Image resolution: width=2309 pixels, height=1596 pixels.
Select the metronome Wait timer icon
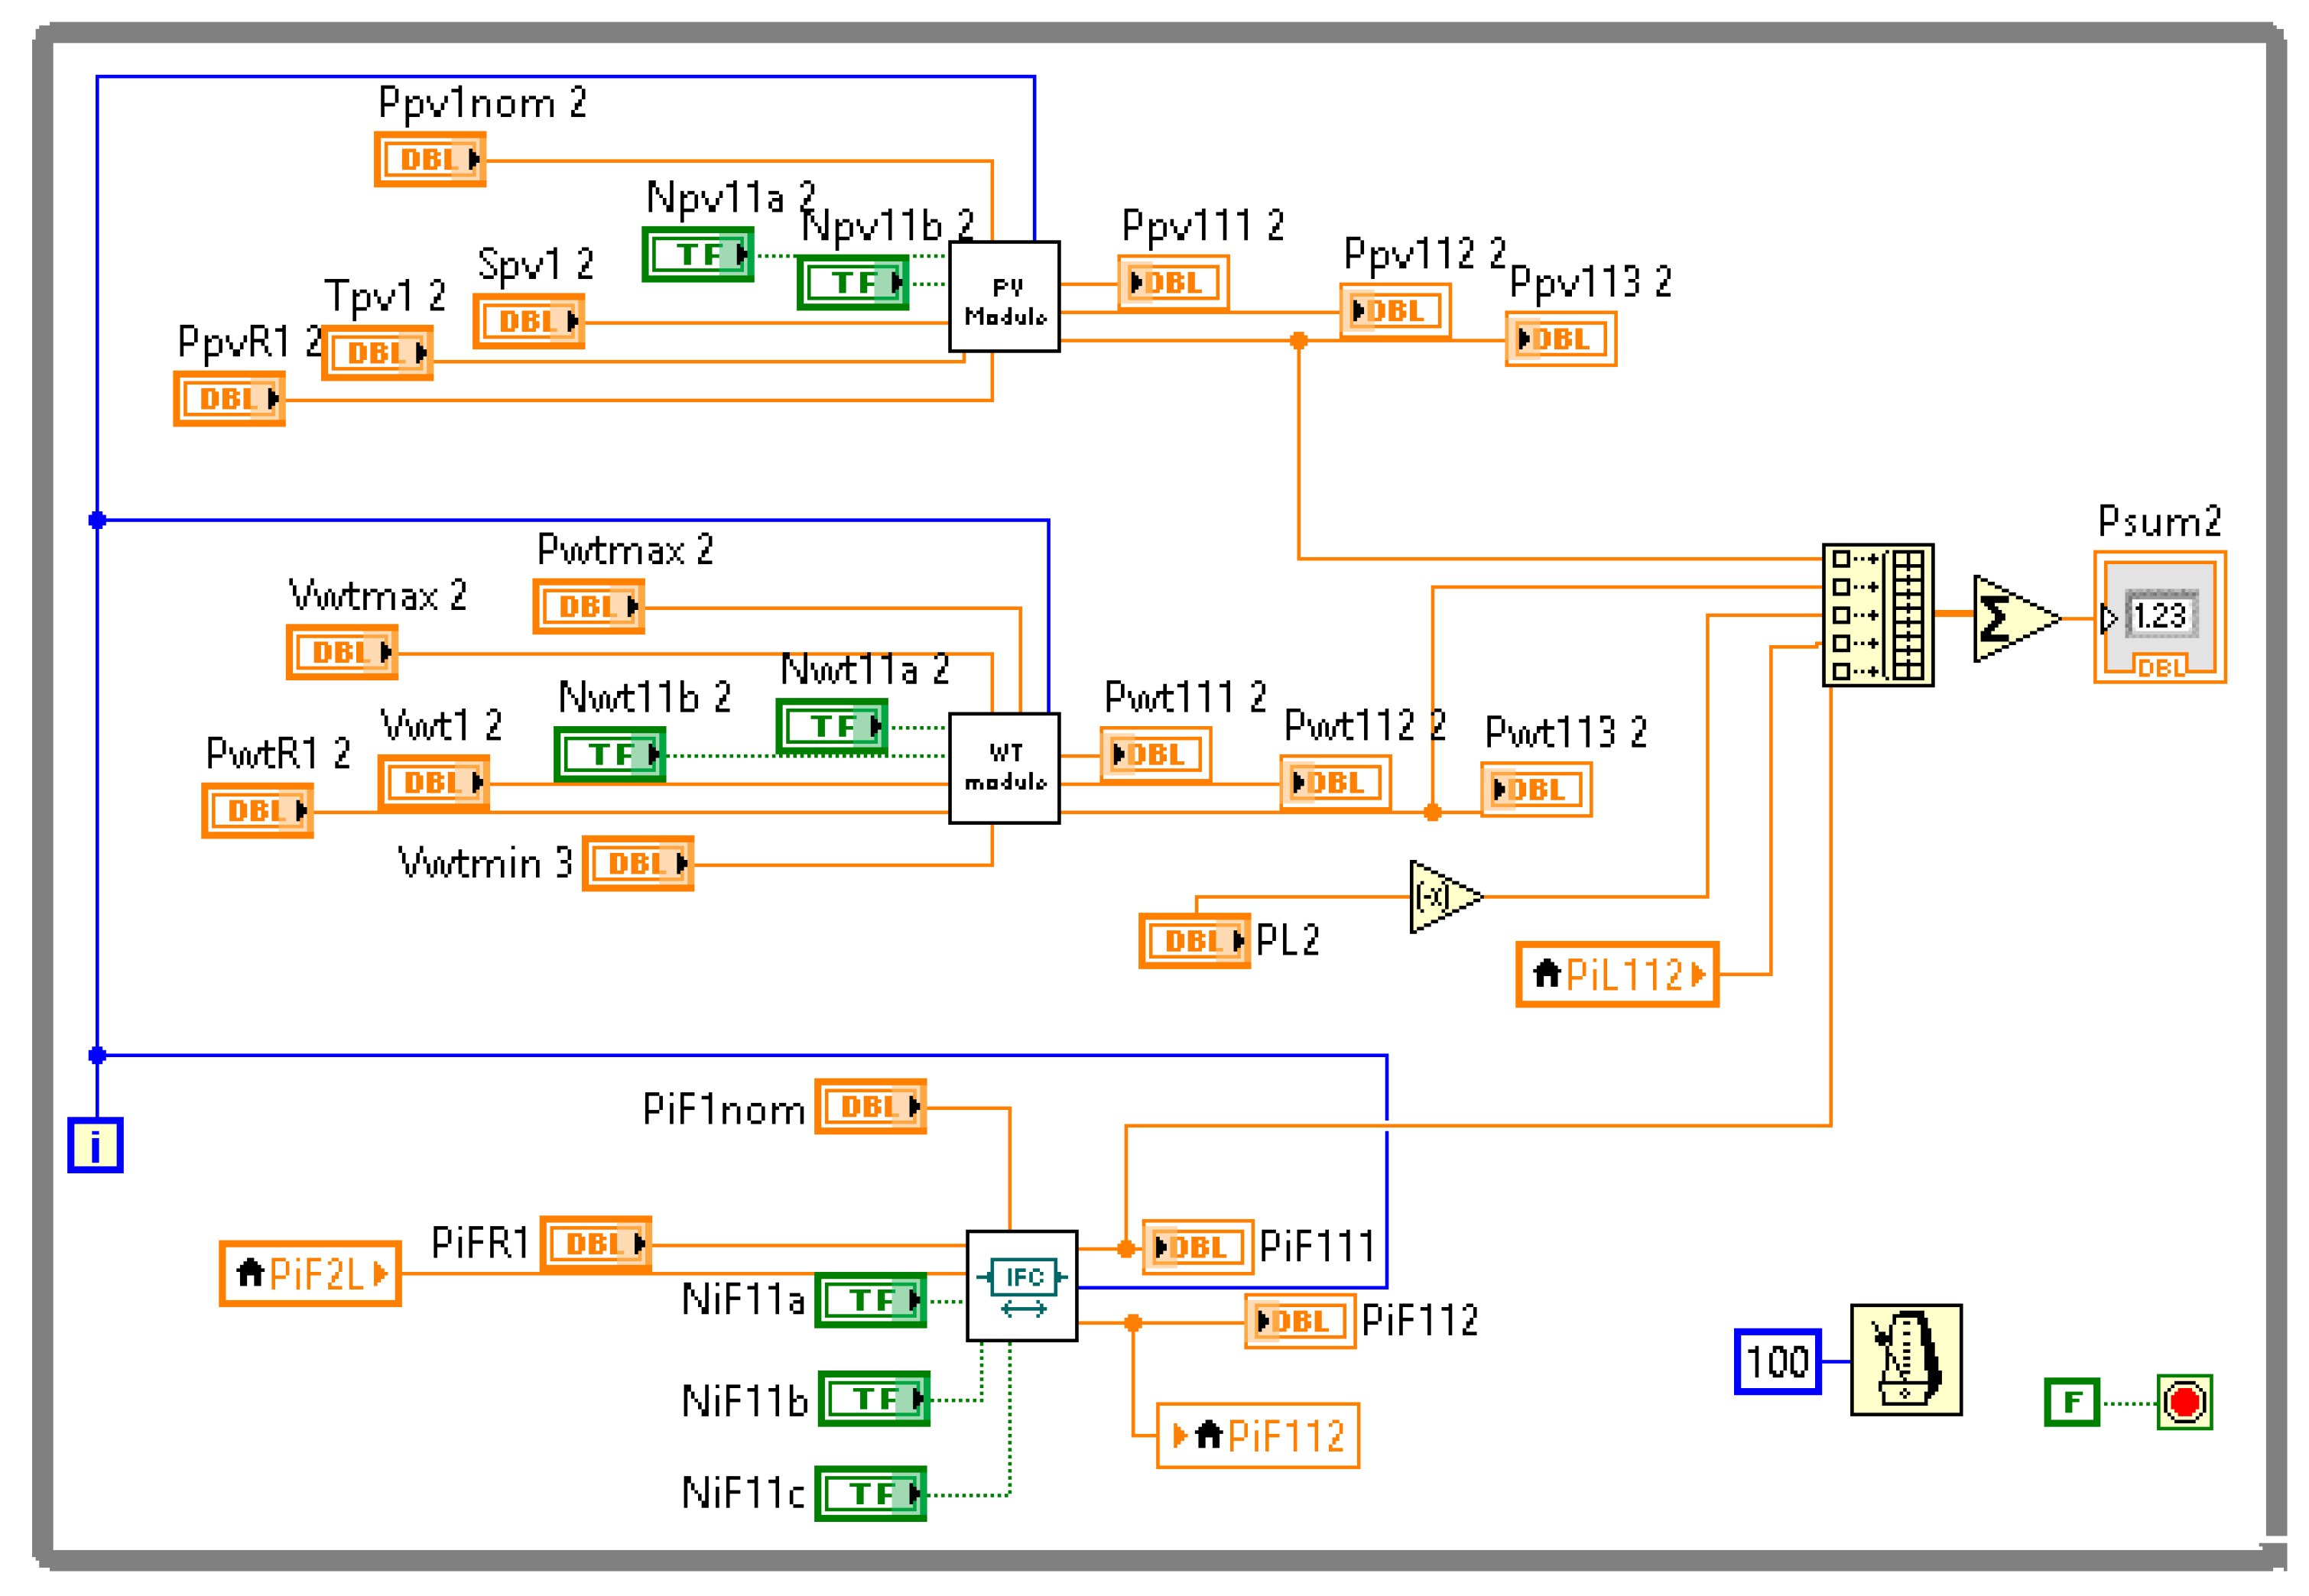click(1905, 1359)
